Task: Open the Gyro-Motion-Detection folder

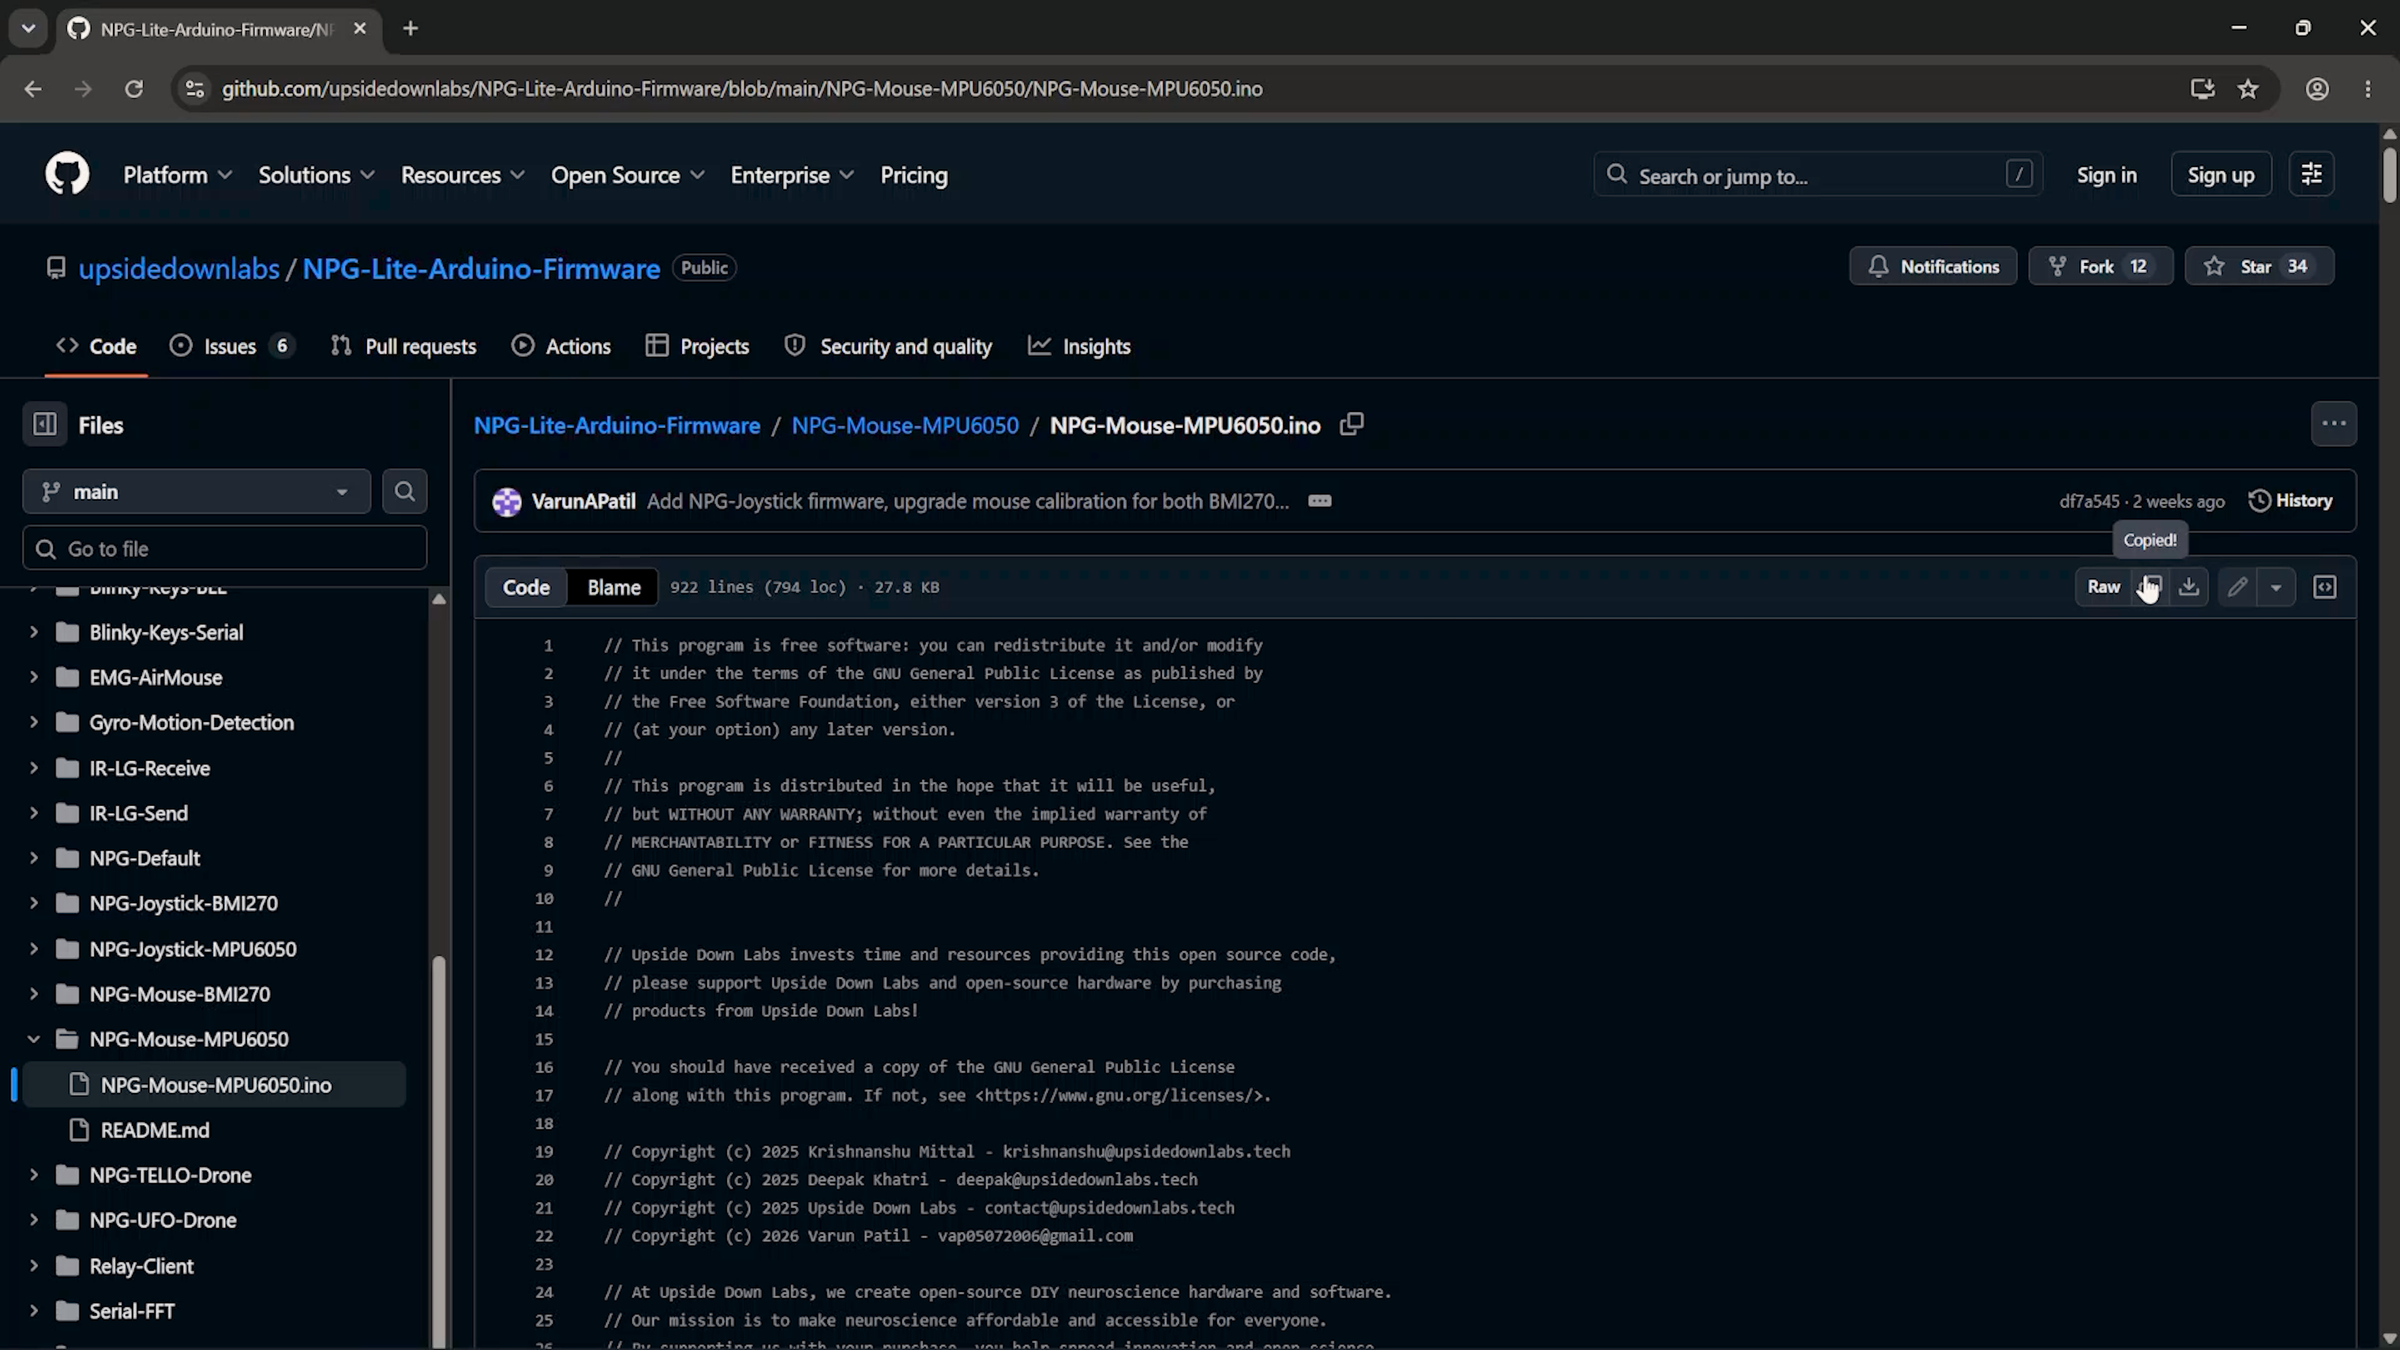Action: [x=192, y=722]
